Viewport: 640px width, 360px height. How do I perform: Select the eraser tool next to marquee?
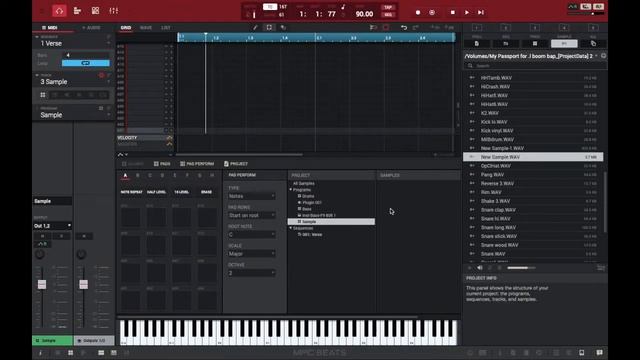[x=283, y=27]
